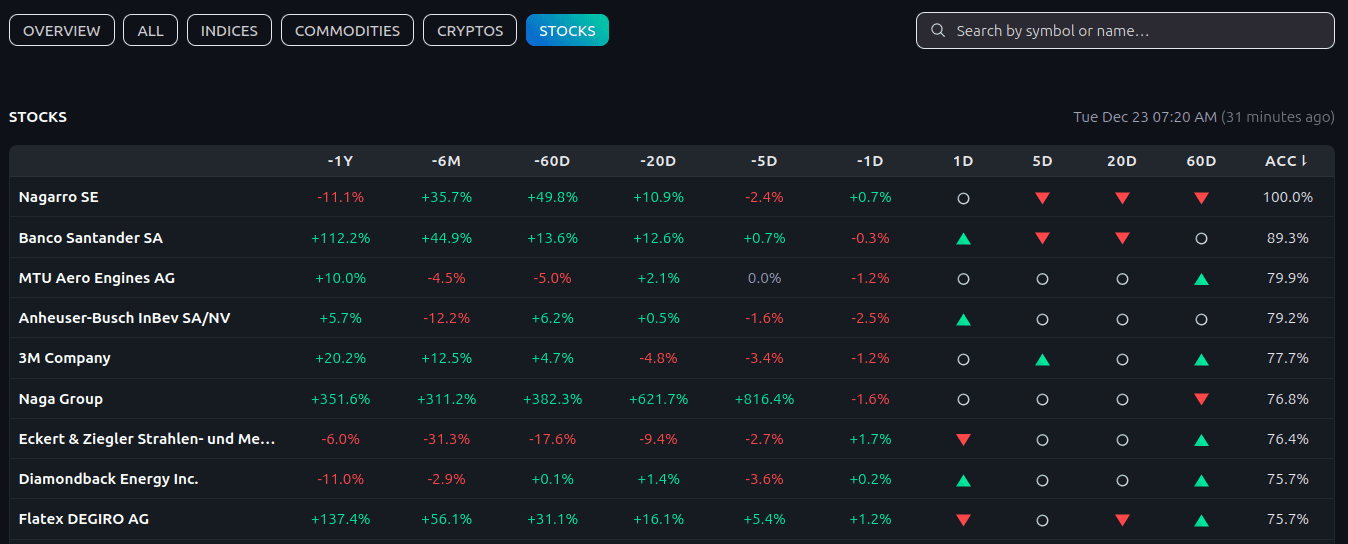The height and width of the screenshot is (544, 1348).
Task: Click Flatex DEGIRO 60D green up arrow
Action: 1201,520
